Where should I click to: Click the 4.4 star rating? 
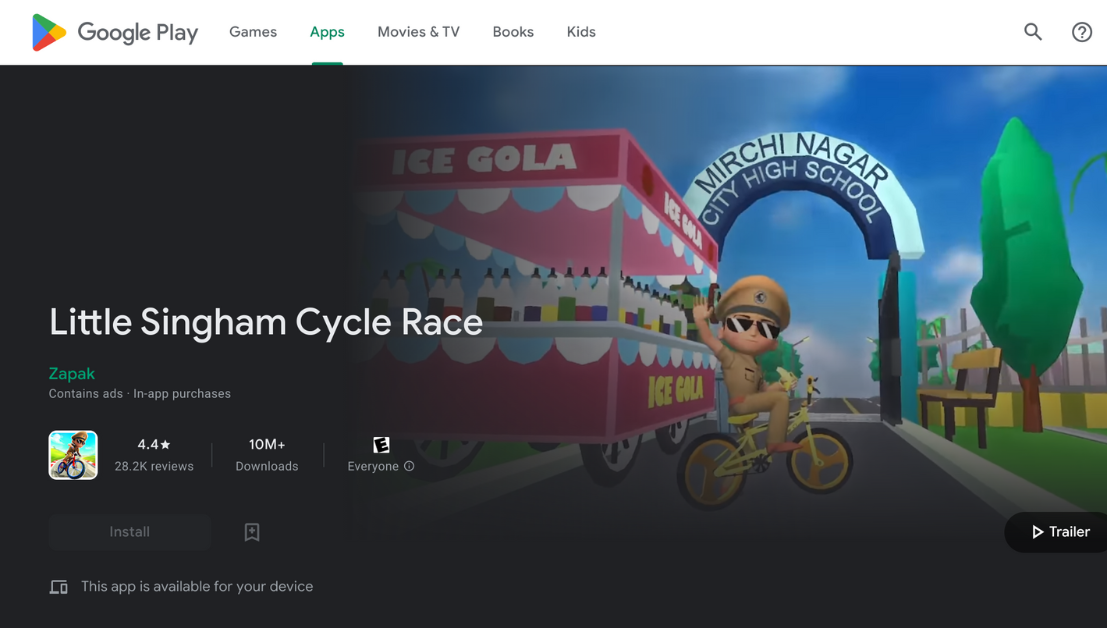[154, 445]
